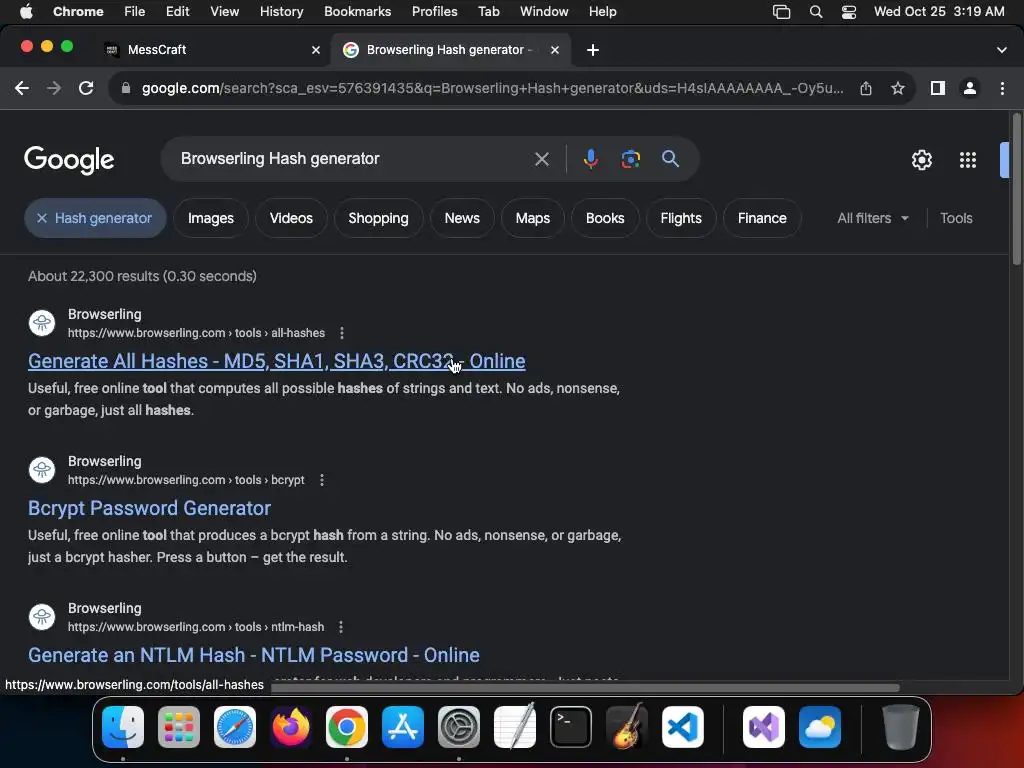Open Google apps grid

(x=968, y=160)
